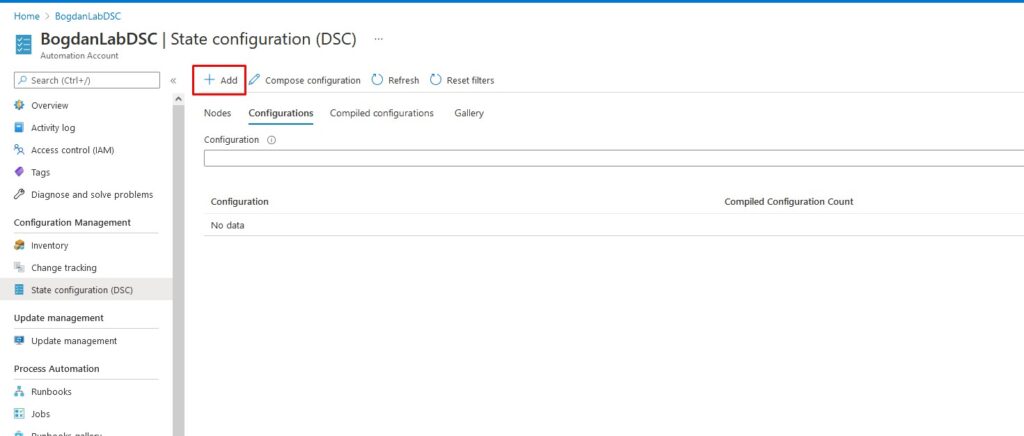Click the Update management monitor icon
The height and width of the screenshot is (436, 1024).
click(19, 341)
